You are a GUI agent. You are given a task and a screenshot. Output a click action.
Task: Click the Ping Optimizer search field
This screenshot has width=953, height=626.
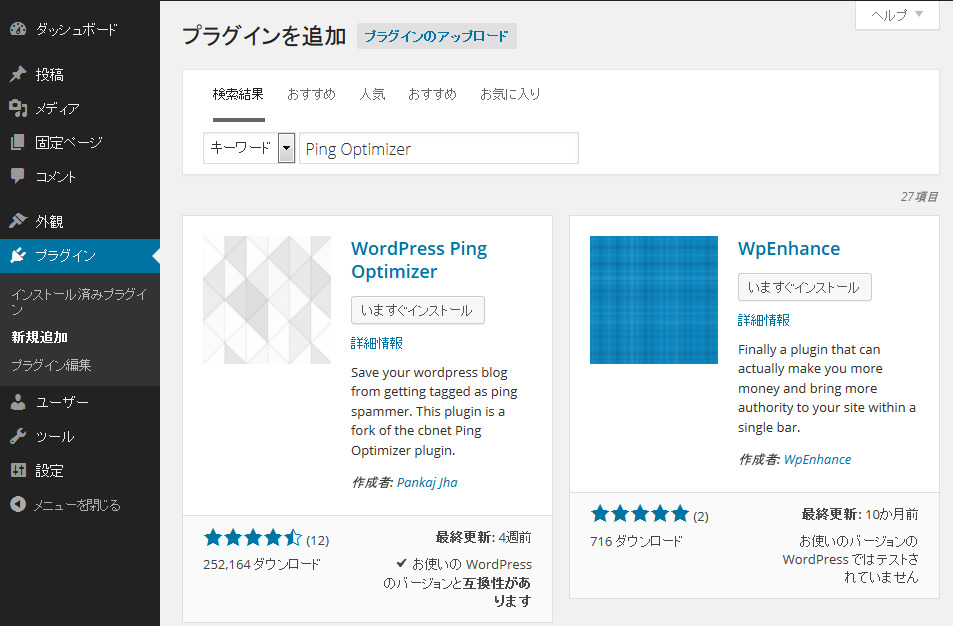tap(439, 148)
